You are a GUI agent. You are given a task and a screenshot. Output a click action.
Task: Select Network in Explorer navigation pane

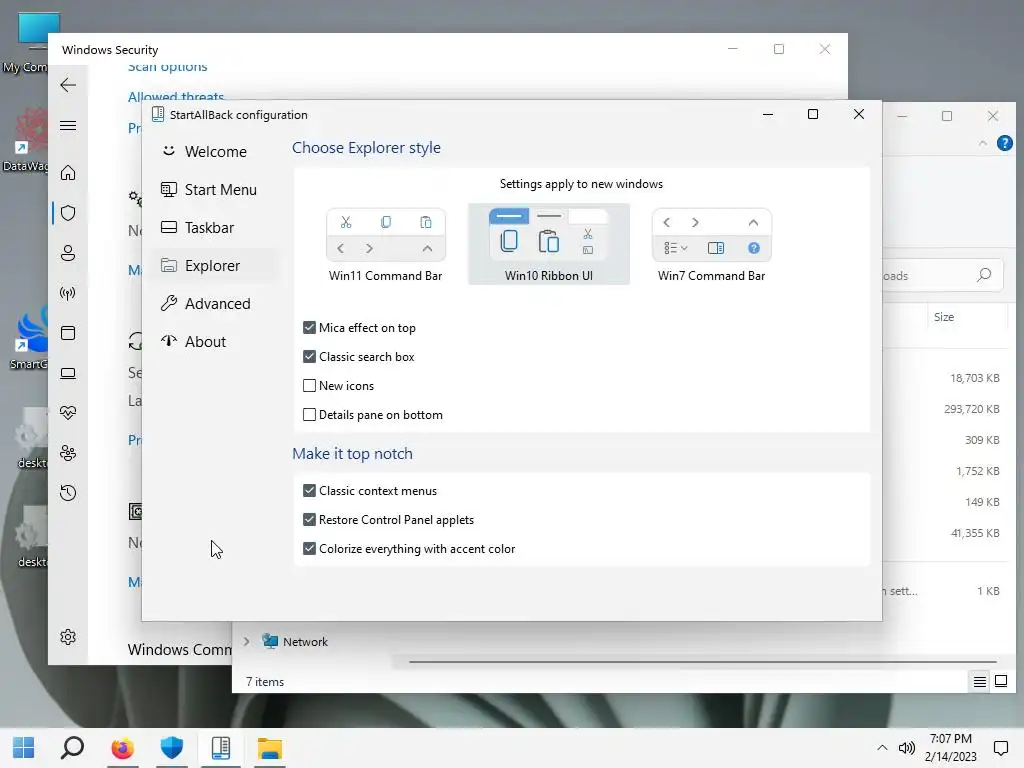[305, 641]
